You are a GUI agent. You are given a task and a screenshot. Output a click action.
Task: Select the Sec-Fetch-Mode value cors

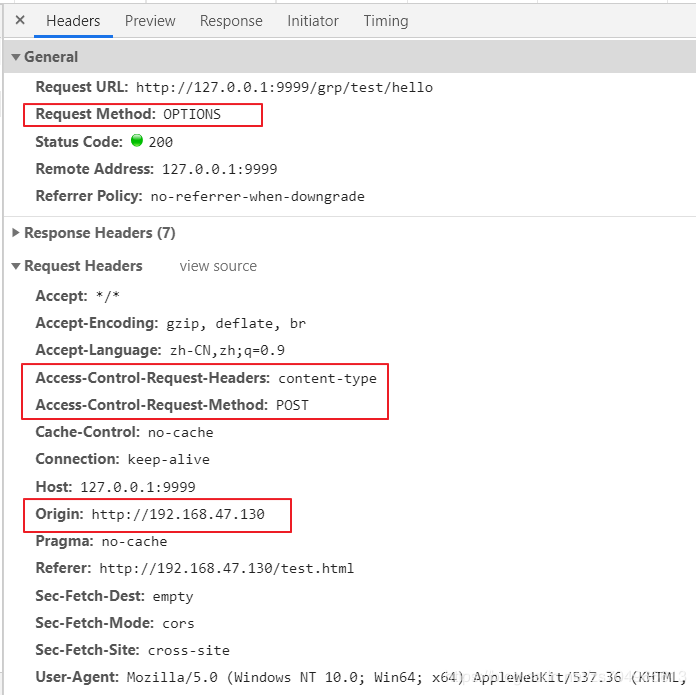(x=178, y=623)
